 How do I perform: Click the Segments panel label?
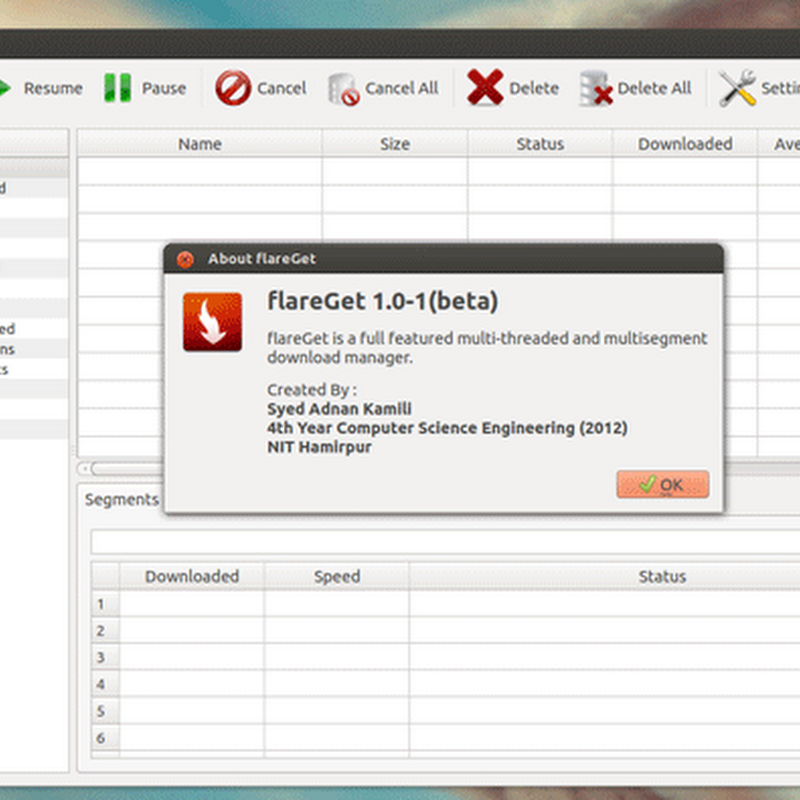point(121,499)
